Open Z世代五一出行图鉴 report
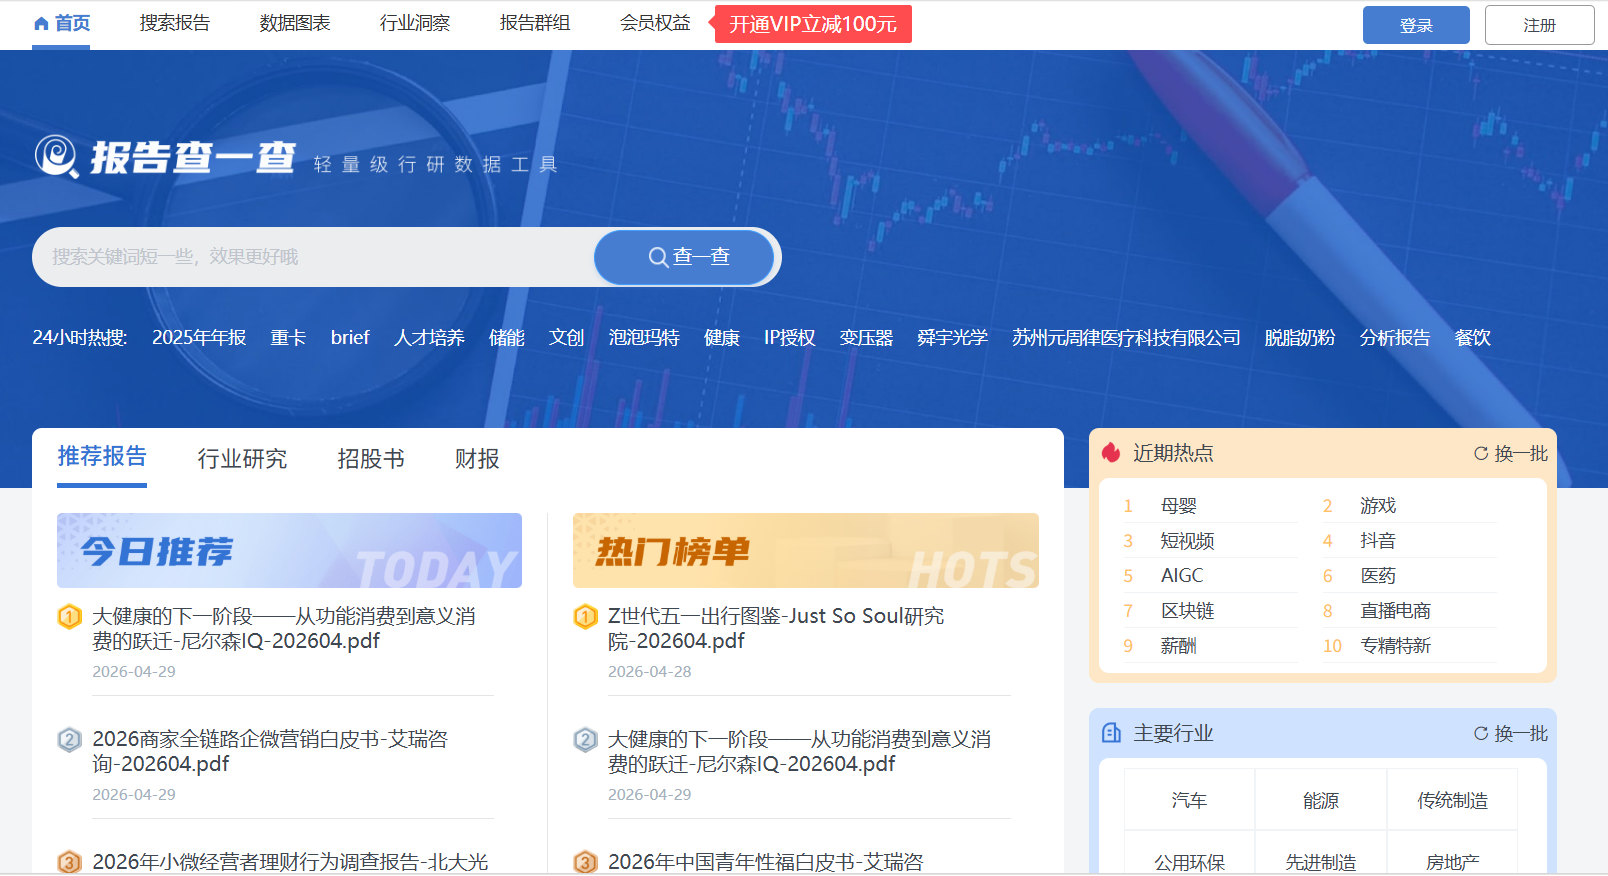Viewport: 1608px width, 876px height. (x=776, y=628)
